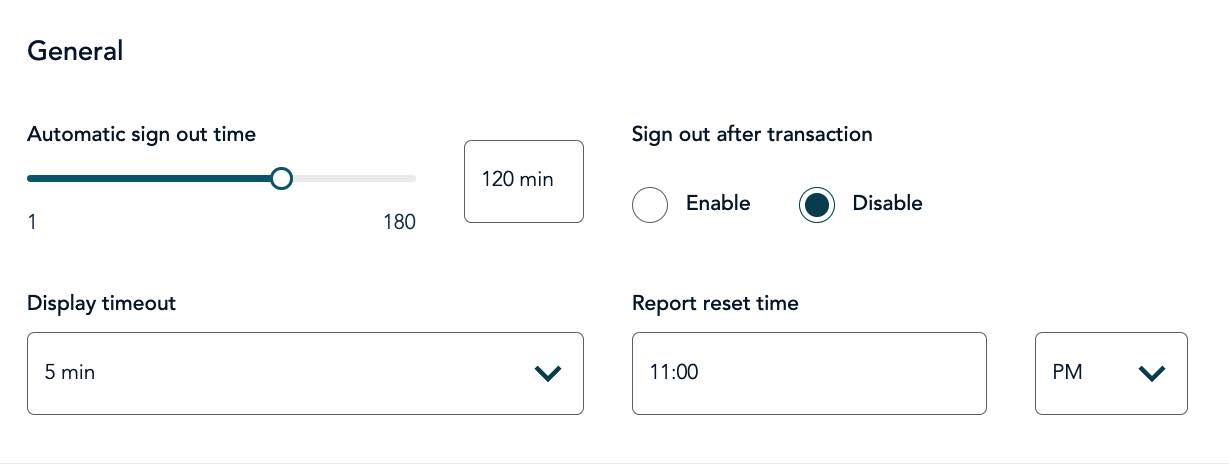Click the Automatic sign out time label
The height and width of the screenshot is (474, 1229).
(x=141, y=134)
